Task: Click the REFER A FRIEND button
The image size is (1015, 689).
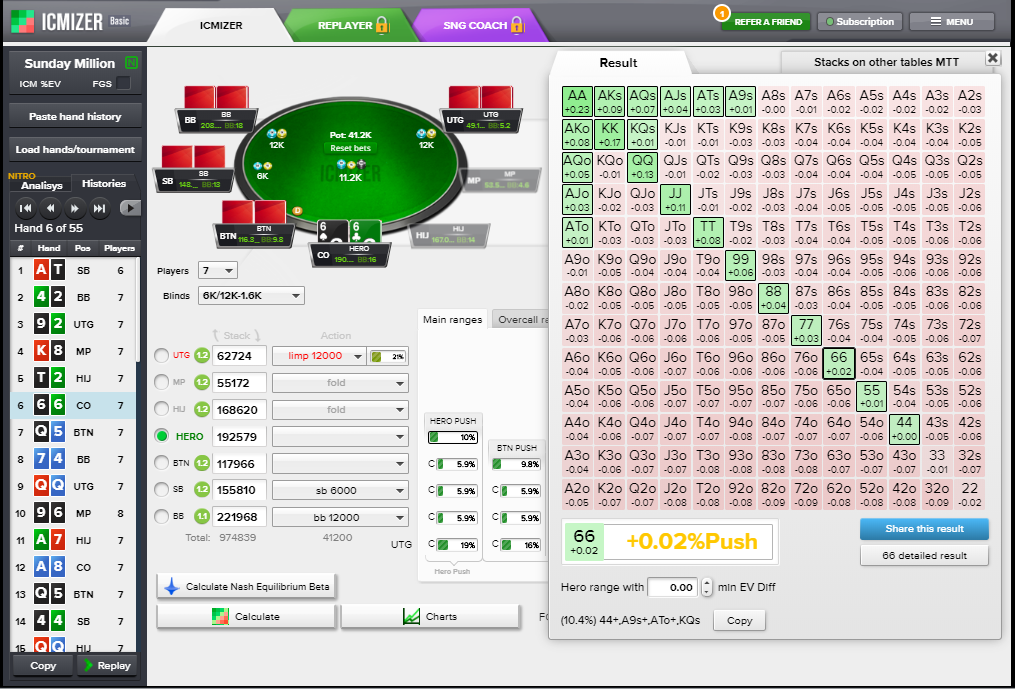Action: [768, 21]
